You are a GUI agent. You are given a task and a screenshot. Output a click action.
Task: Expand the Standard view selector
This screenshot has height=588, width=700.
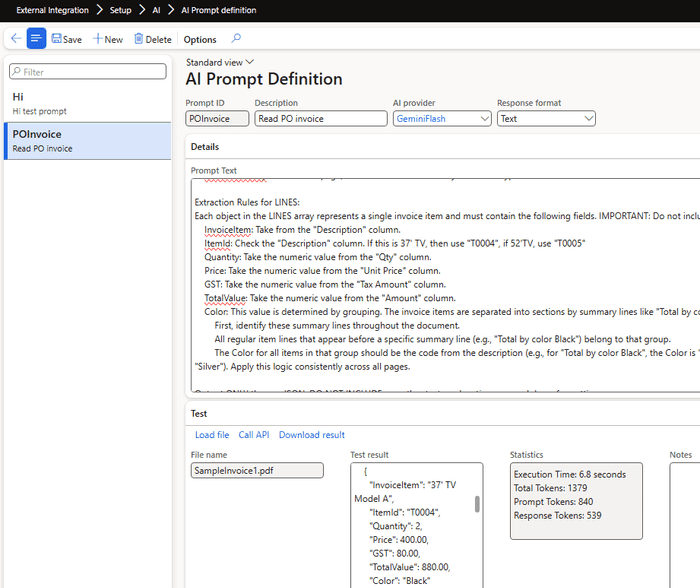pos(220,62)
